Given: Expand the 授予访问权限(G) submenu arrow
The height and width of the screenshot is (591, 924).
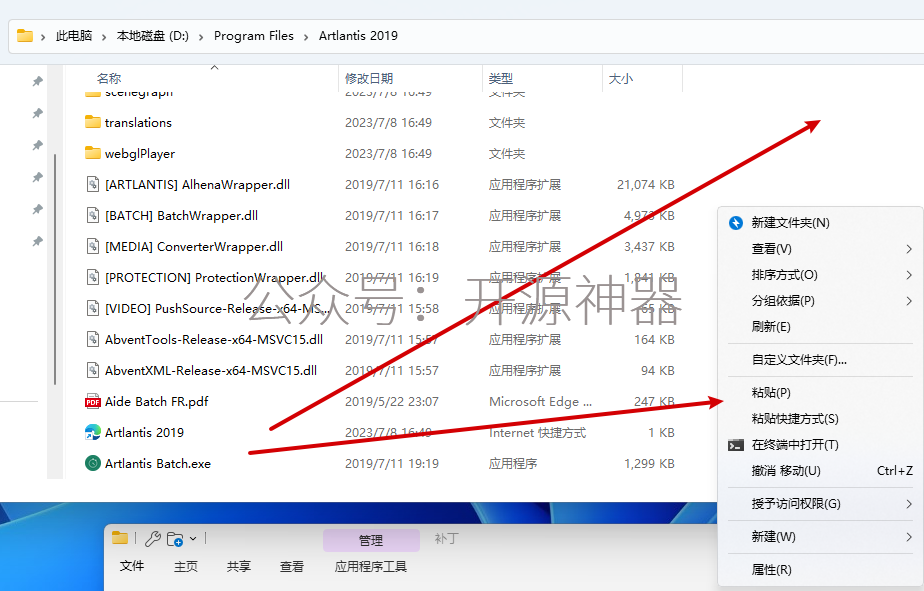Looking at the screenshot, I should coord(909,504).
